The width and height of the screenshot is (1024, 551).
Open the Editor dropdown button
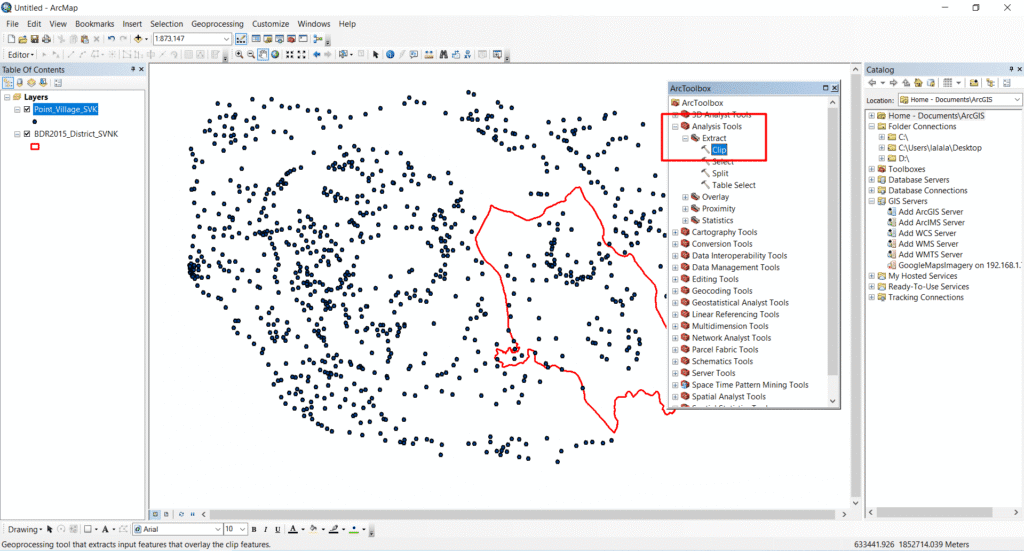point(21,55)
